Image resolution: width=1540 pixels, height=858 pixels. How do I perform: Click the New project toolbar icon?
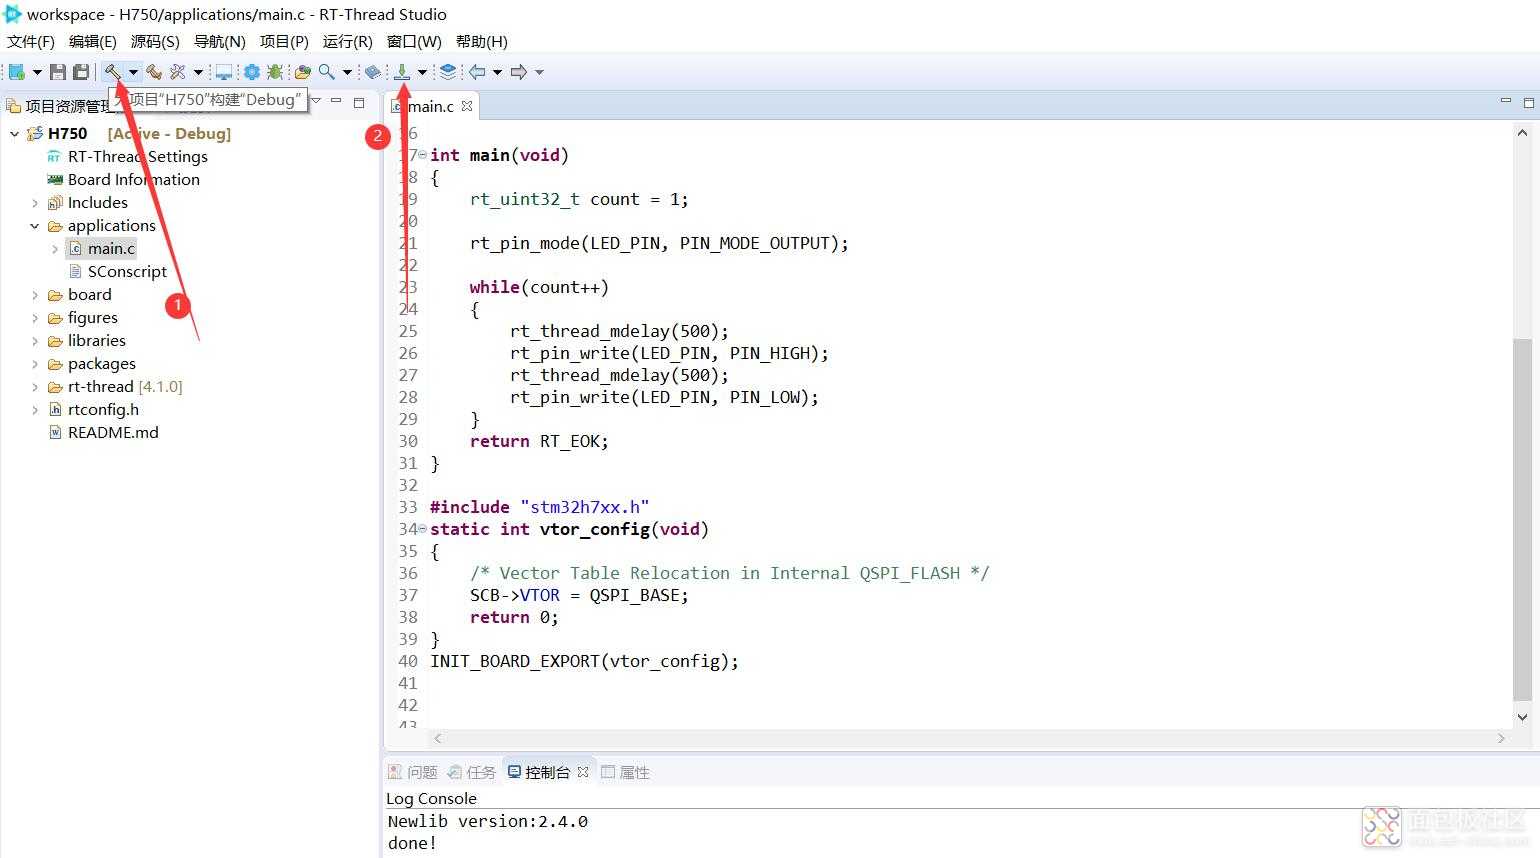pyautogui.click(x=16, y=72)
